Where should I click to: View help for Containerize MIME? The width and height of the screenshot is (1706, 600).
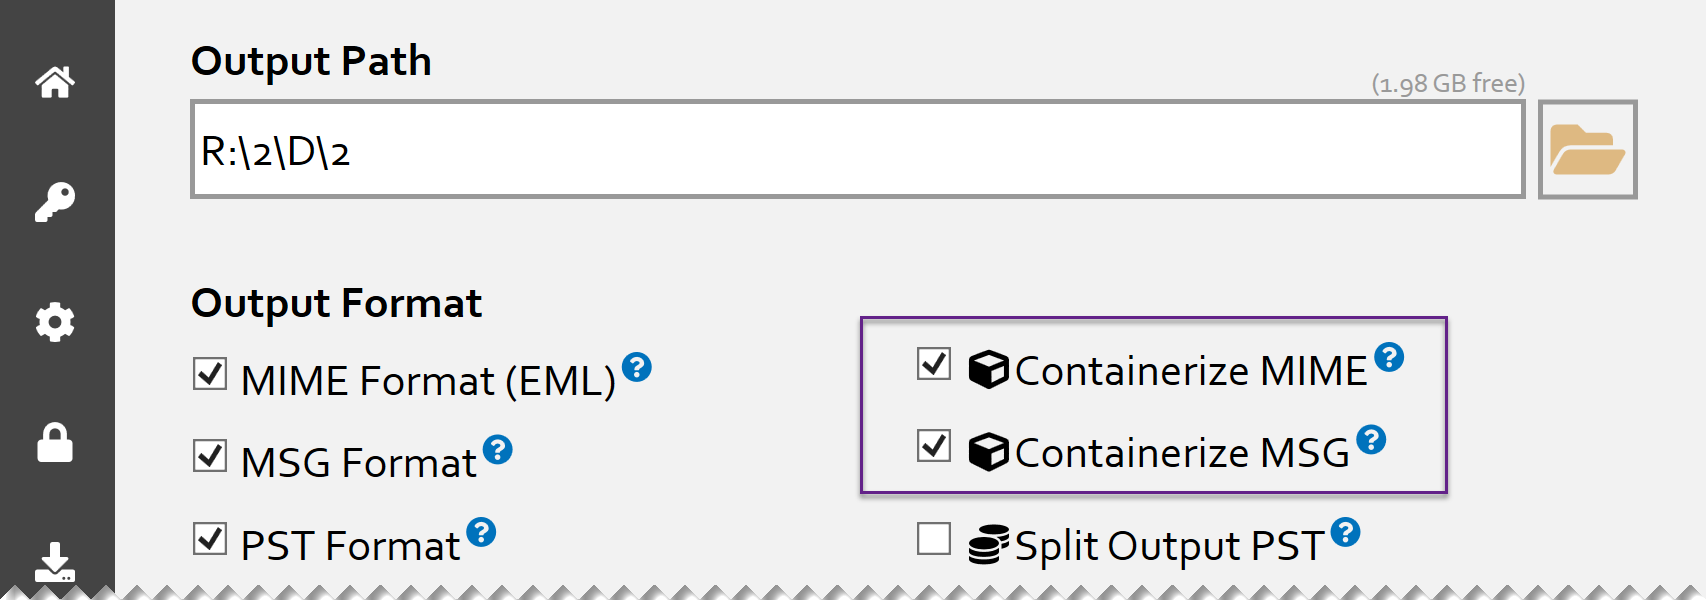click(x=1389, y=357)
